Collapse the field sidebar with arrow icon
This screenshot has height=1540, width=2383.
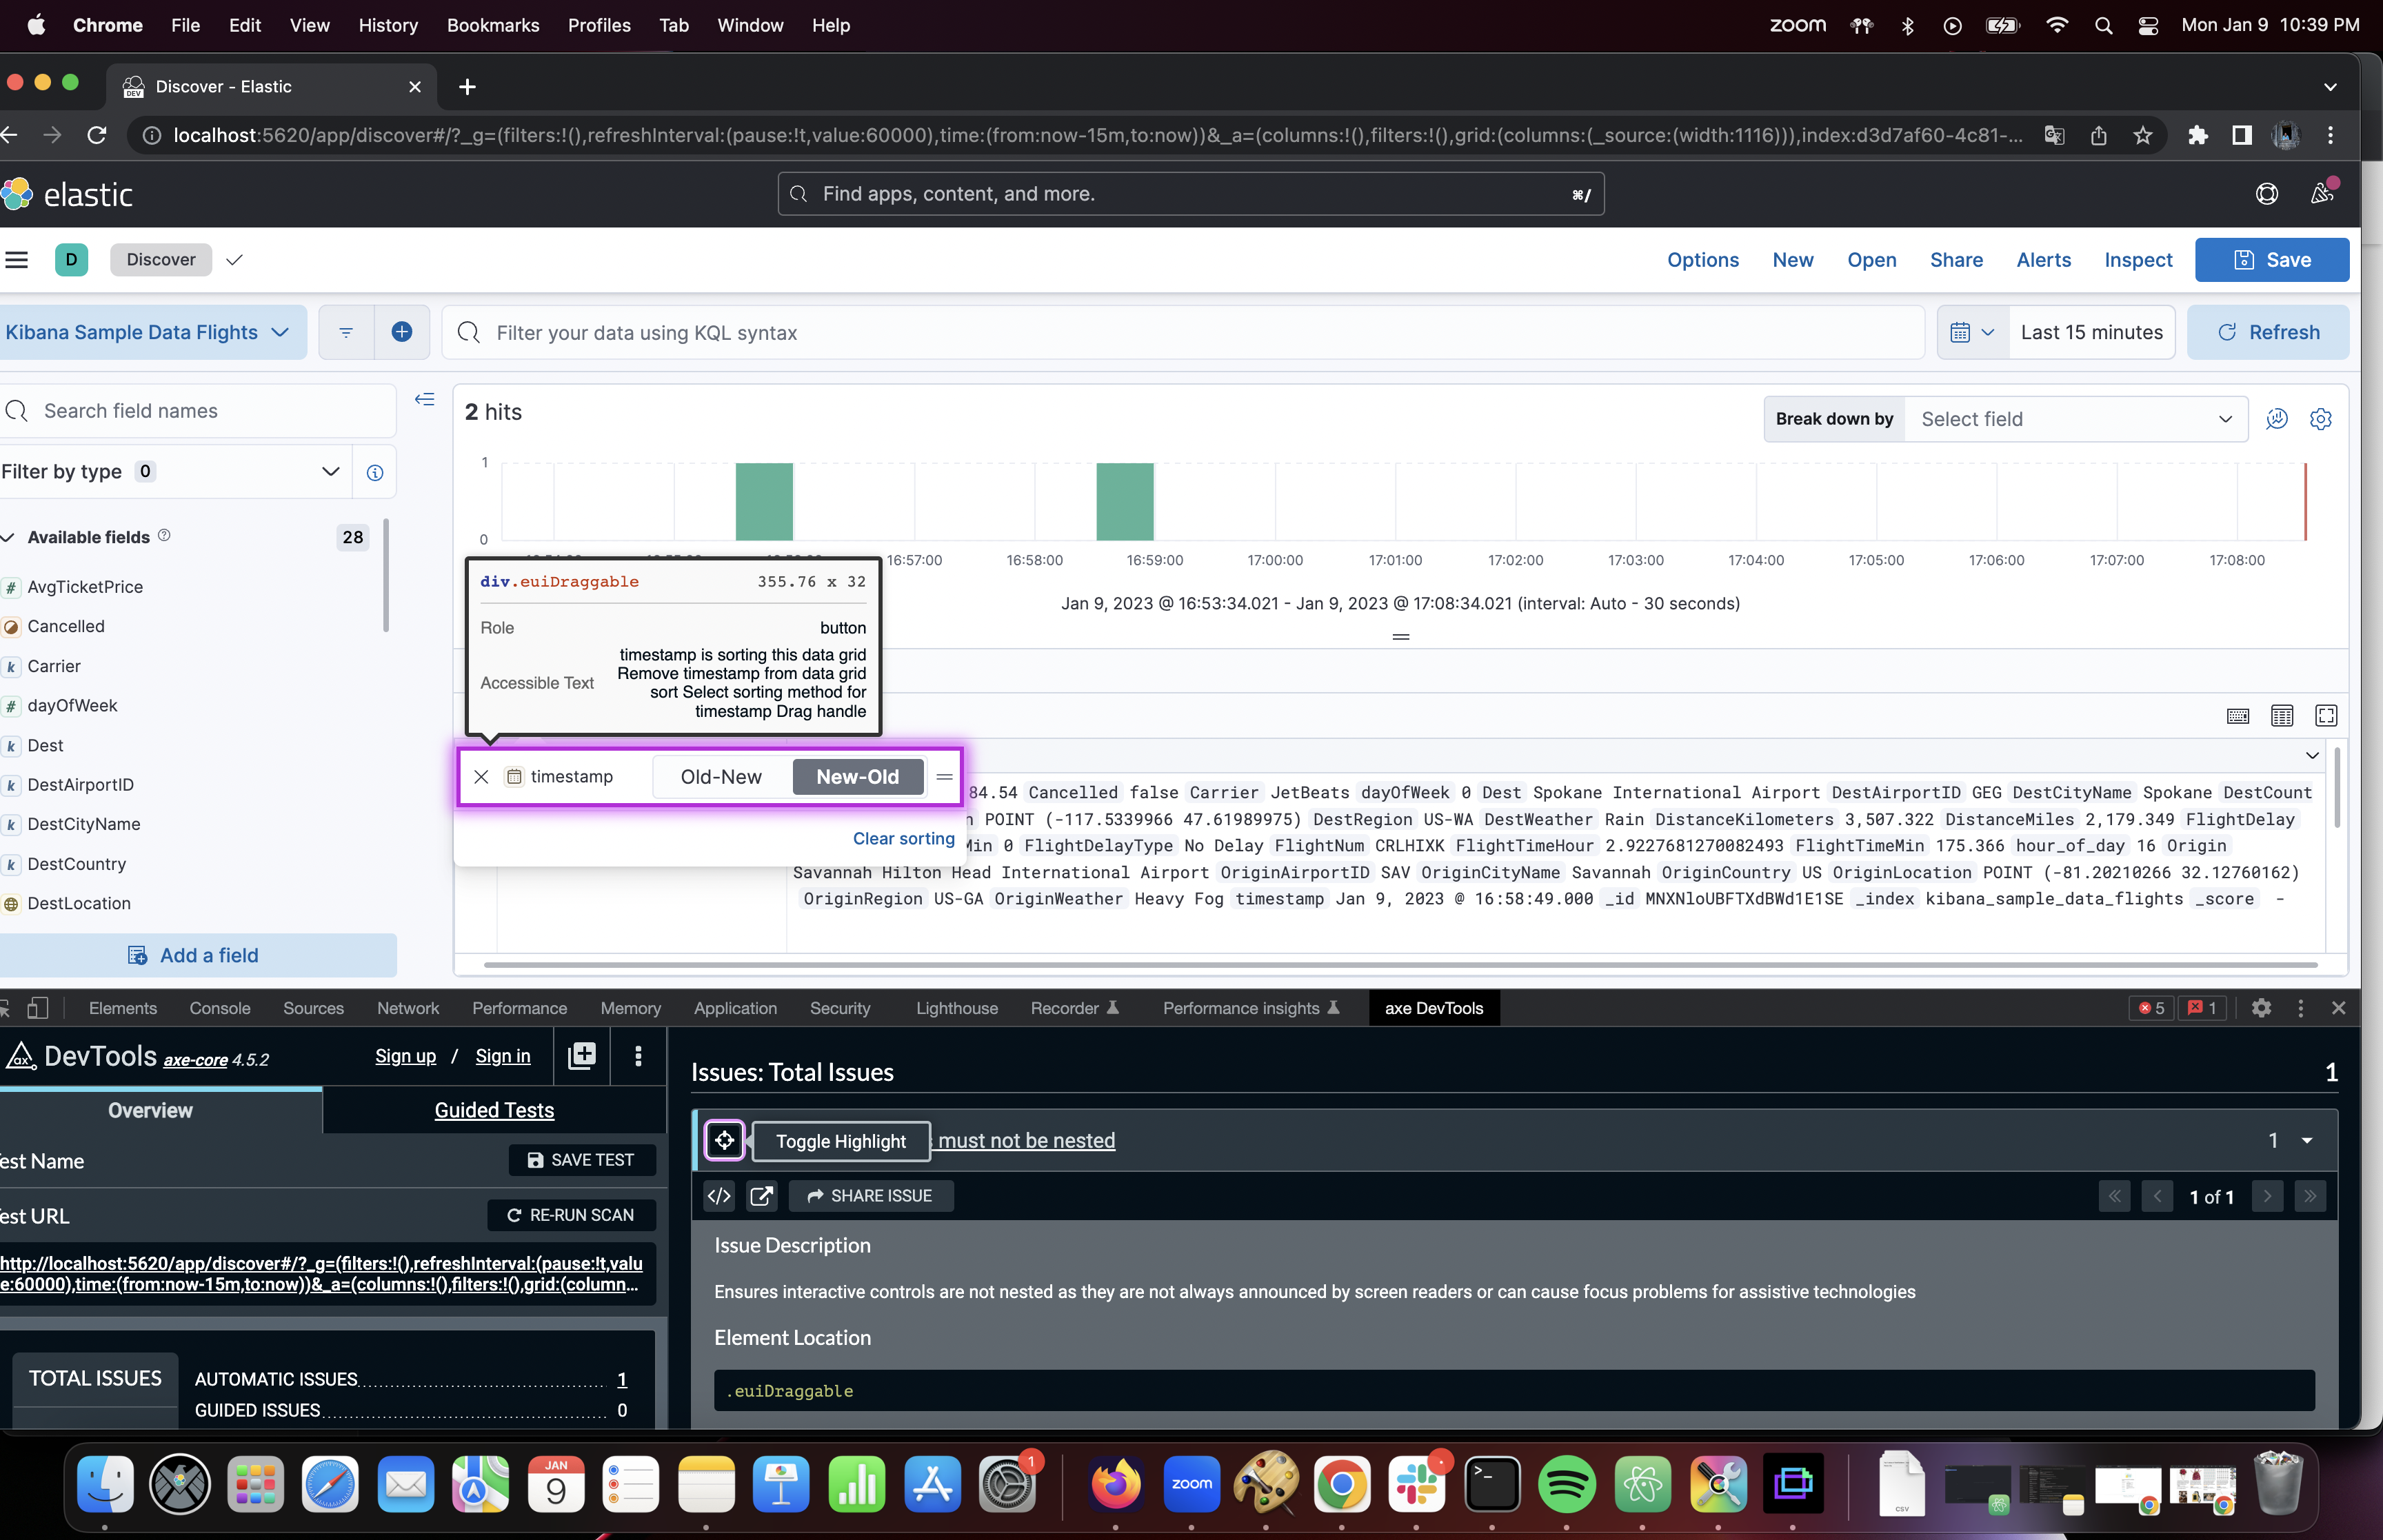coord(425,400)
